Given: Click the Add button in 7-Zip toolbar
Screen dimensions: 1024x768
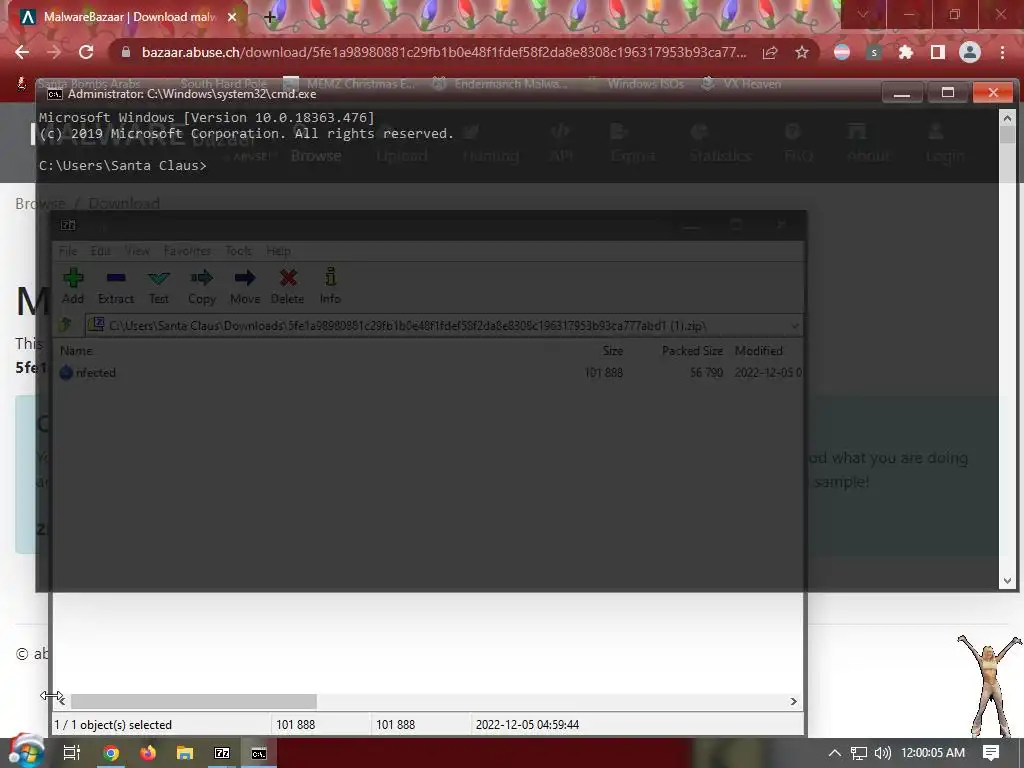Looking at the screenshot, I should 72,286.
